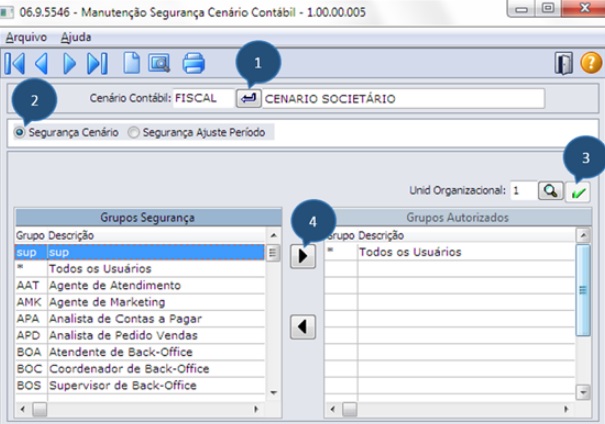Click Grupos Autorizados vertical scrollbar thumb

point(583,290)
